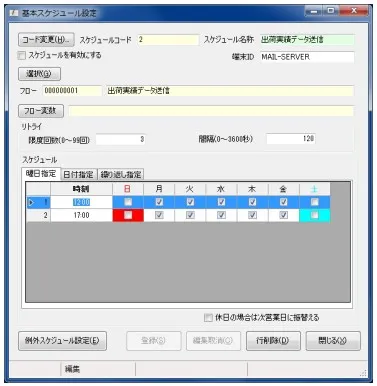Open 例外スケジュール設定(E) button
Viewport: 377px width, 386px height.
click(x=62, y=340)
